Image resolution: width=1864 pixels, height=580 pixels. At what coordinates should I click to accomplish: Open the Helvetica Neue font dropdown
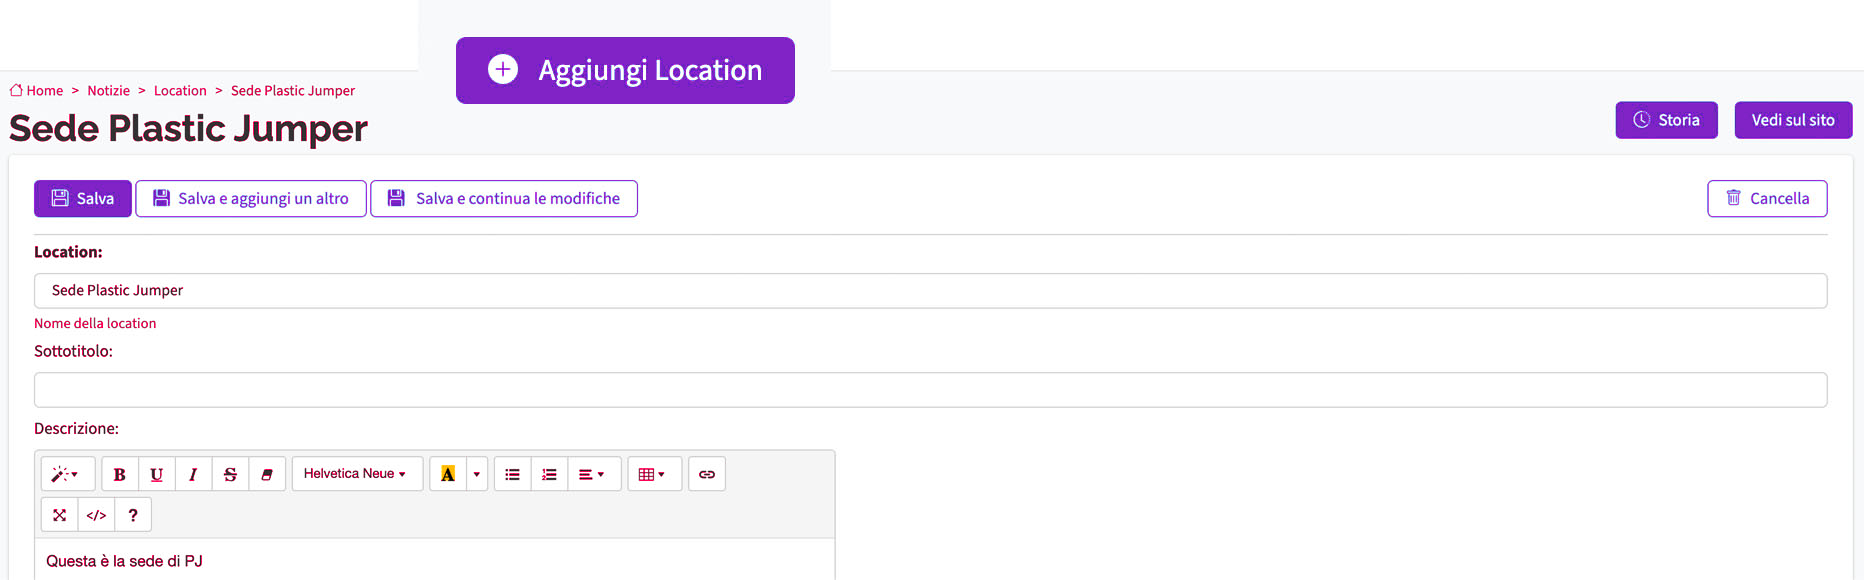(357, 474)
